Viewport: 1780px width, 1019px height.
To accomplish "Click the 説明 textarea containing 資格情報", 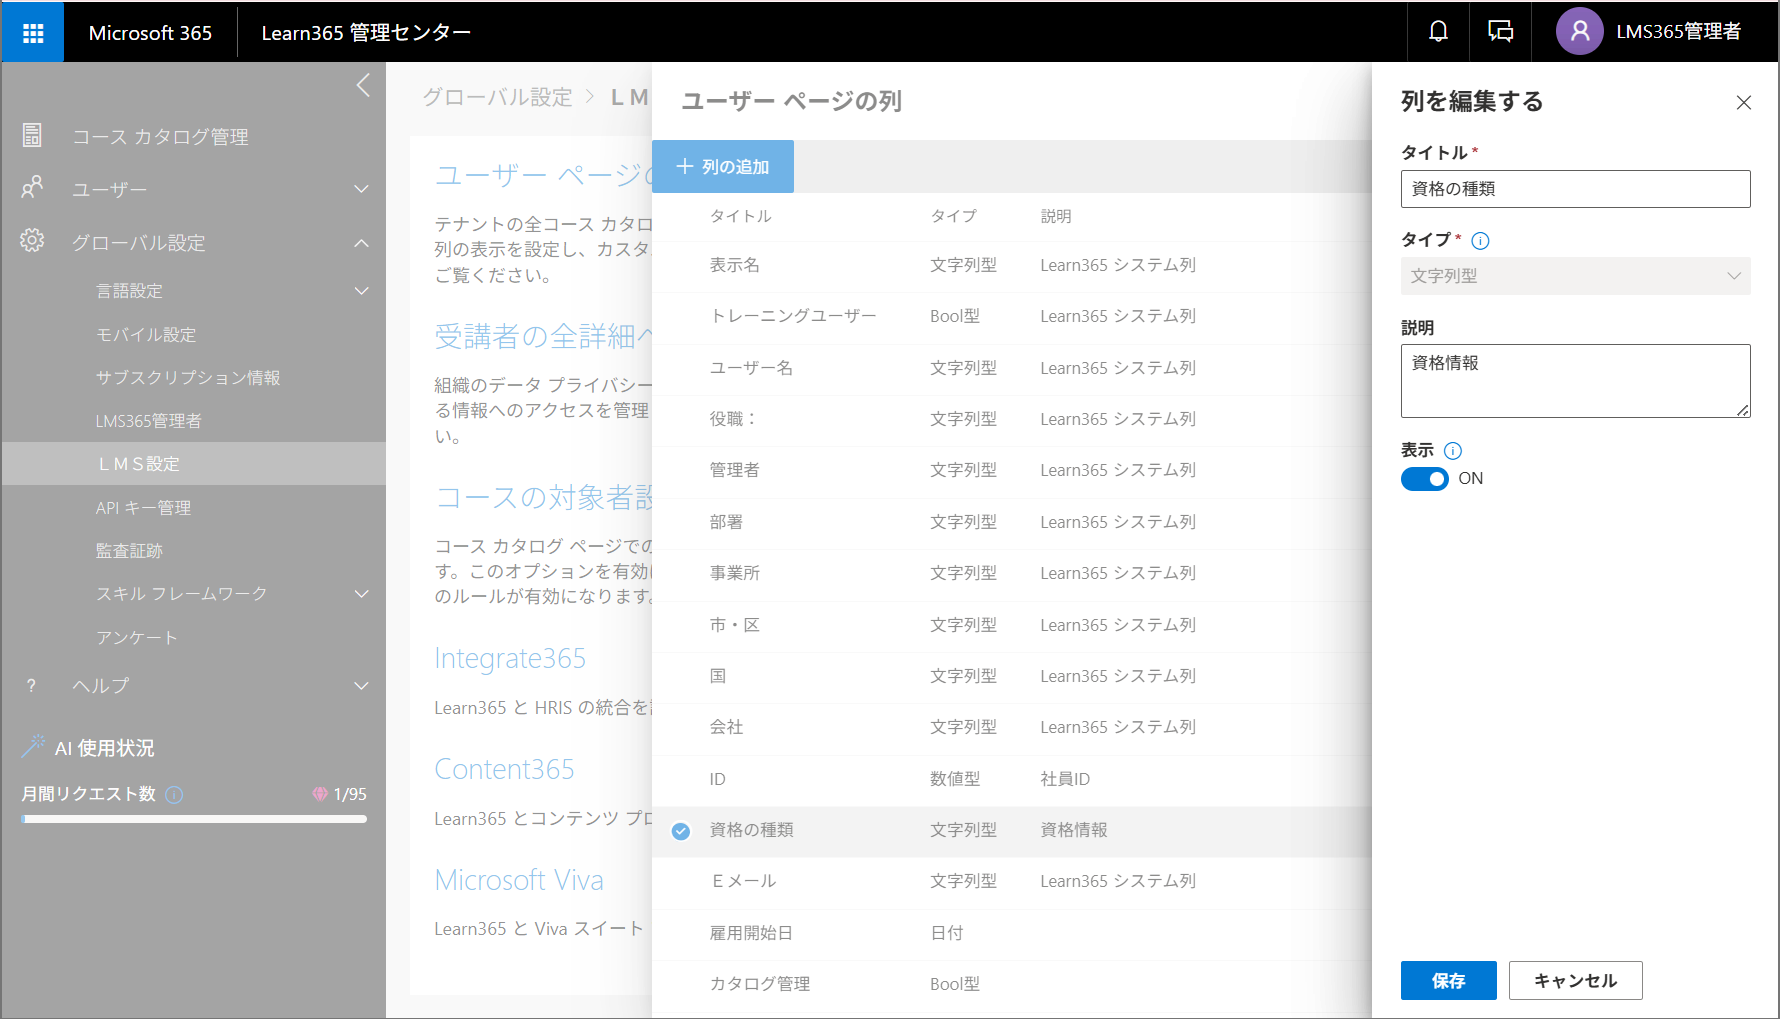I will pyautogui.click(x=1575, y=381).
